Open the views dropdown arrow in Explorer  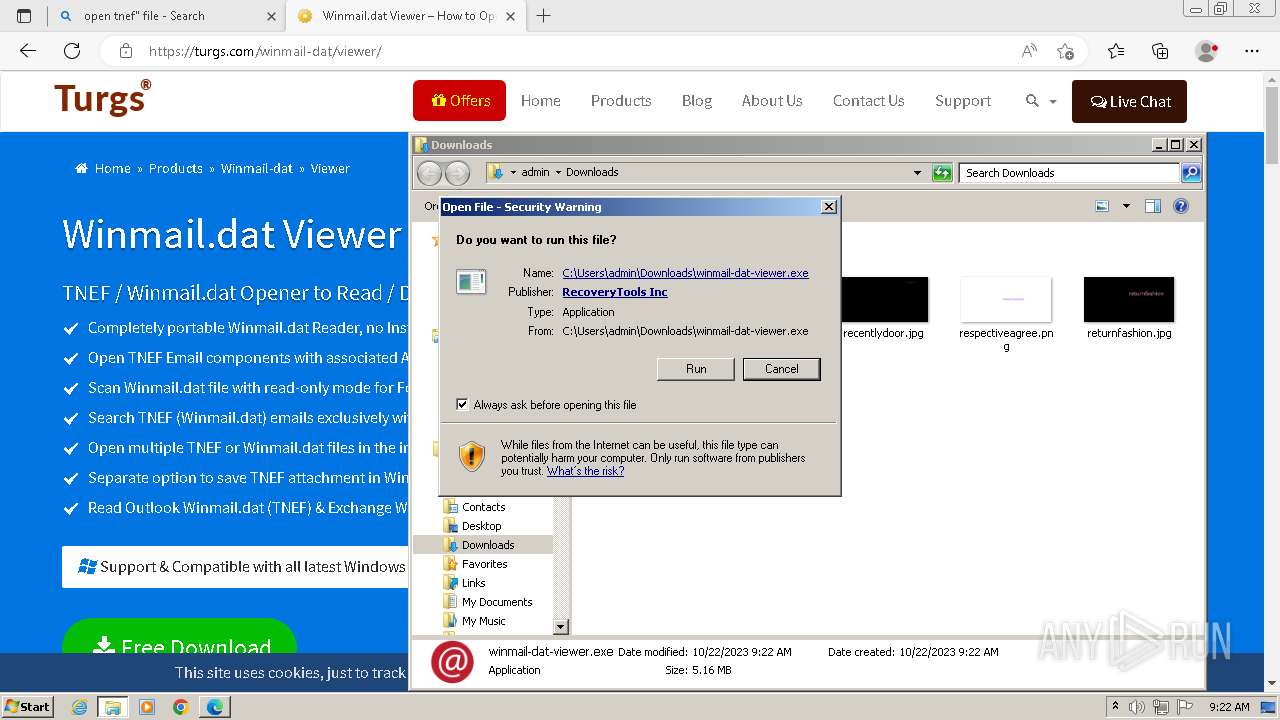coord(1126,206)
